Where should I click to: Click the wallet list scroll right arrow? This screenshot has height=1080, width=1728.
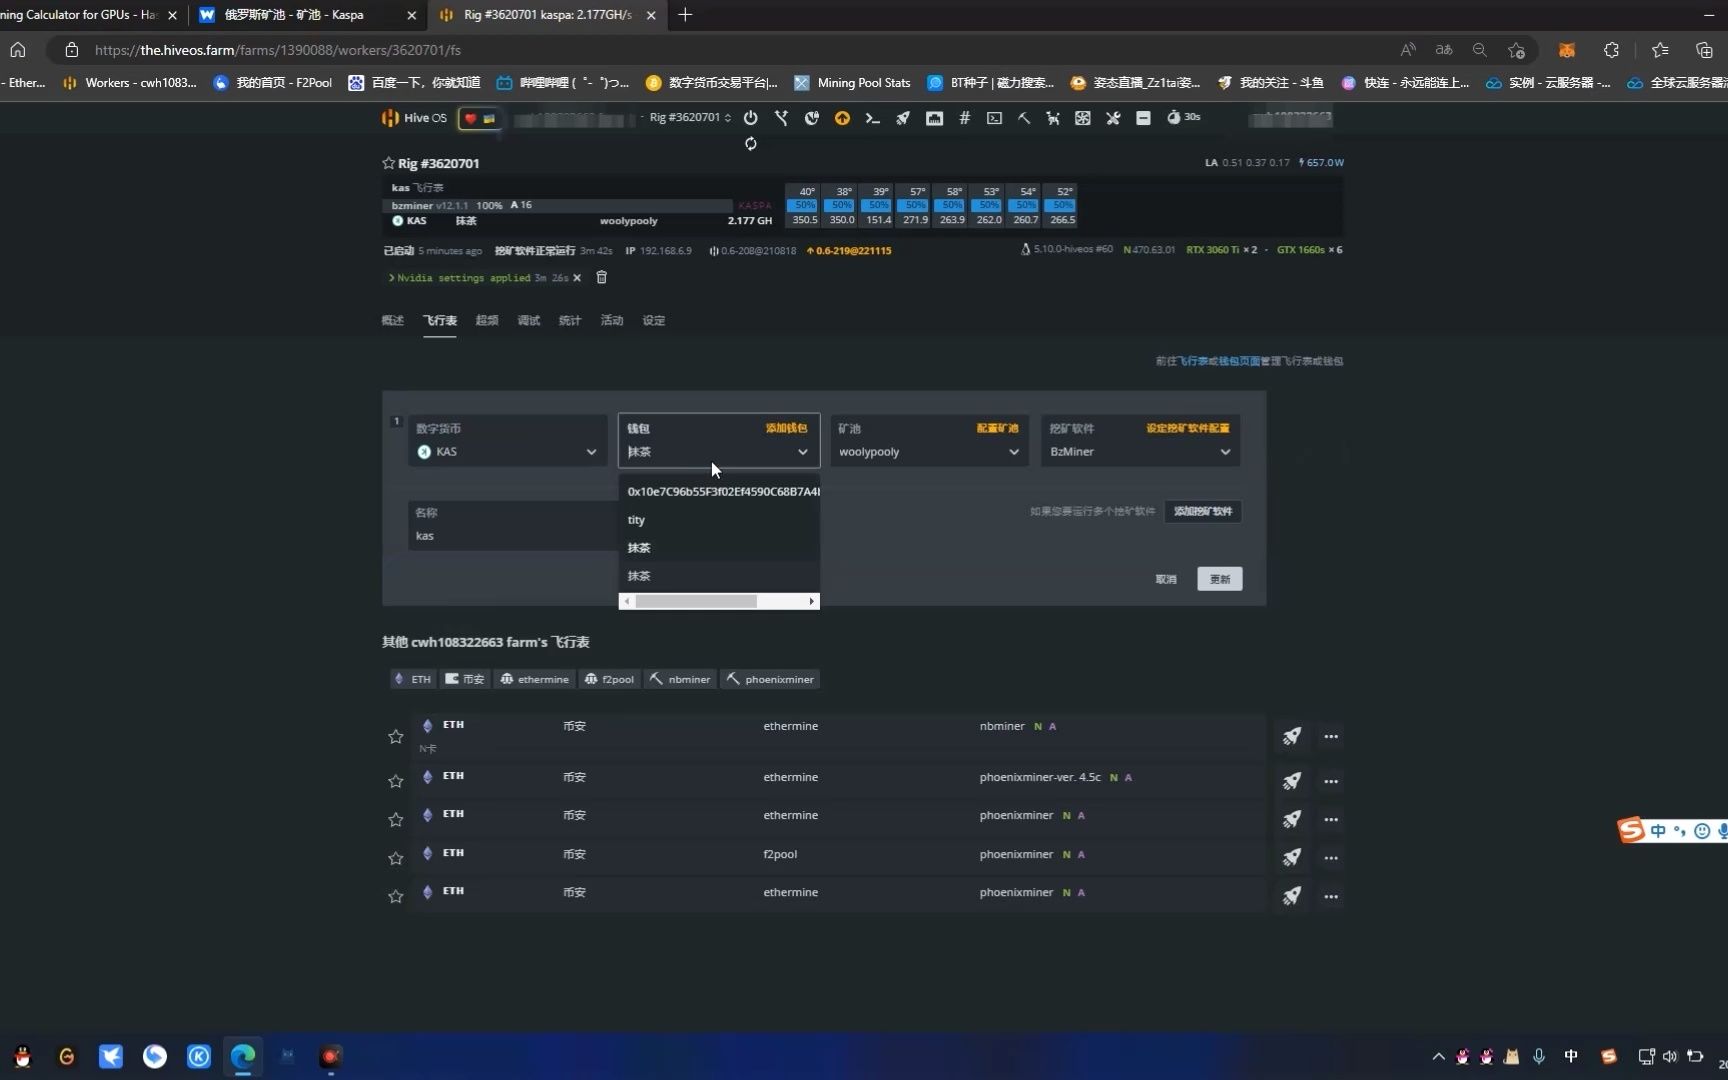(812, 601)
